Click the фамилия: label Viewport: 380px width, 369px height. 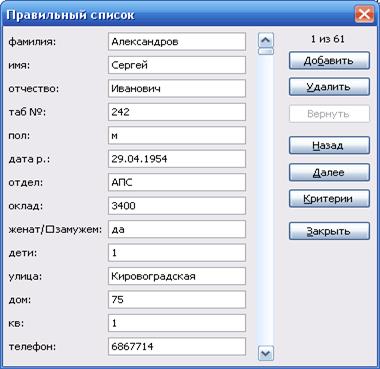(32, 42)
